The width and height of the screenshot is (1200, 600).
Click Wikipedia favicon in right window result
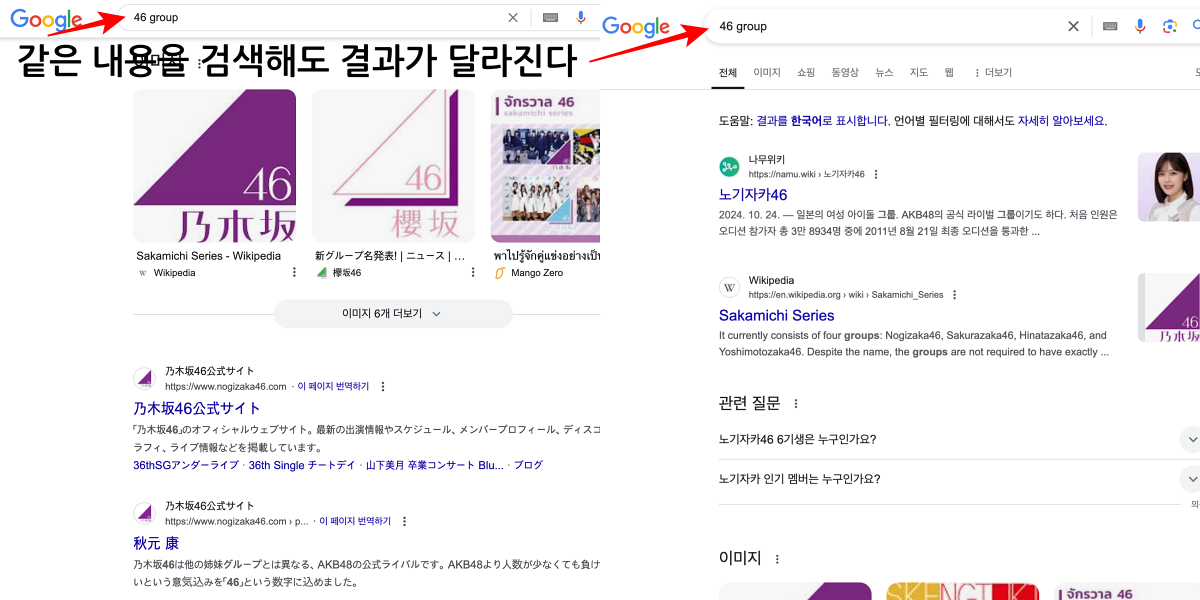tap(729, 287)
